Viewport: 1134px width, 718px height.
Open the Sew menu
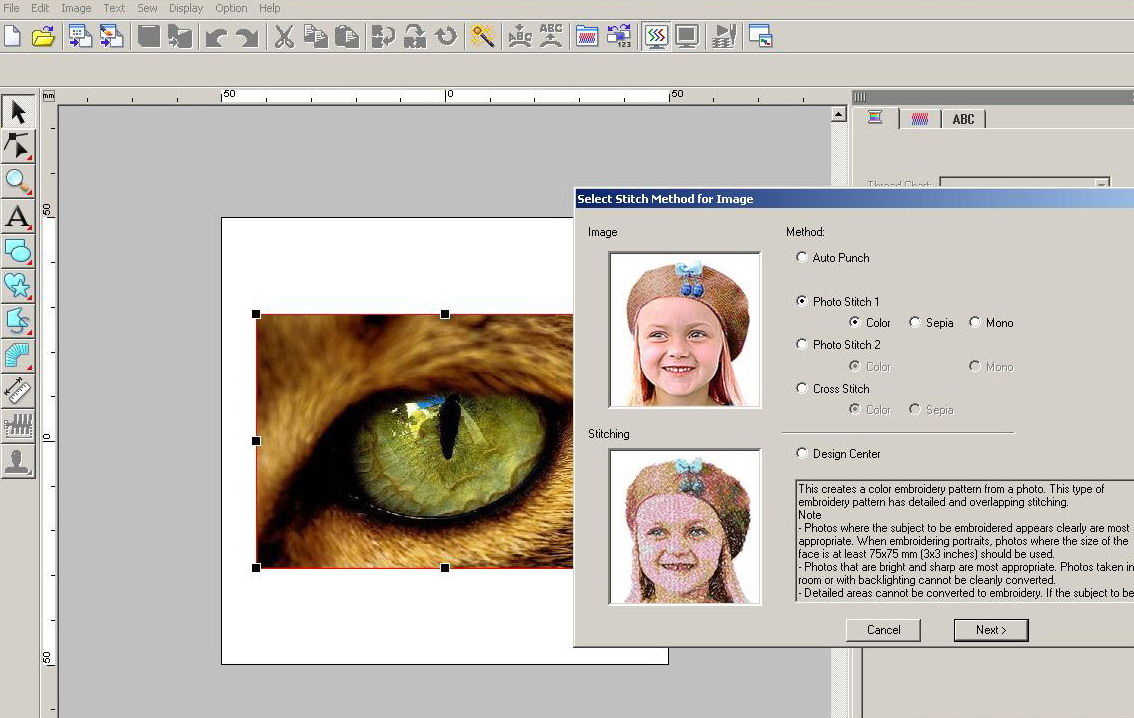coord(147,8)
